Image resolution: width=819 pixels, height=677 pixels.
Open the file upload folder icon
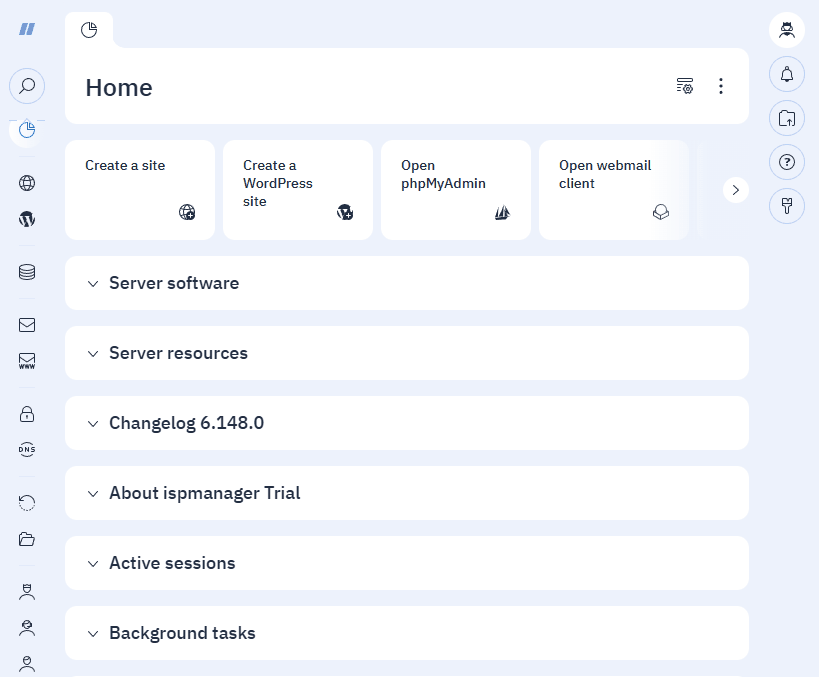coord(787,118)
